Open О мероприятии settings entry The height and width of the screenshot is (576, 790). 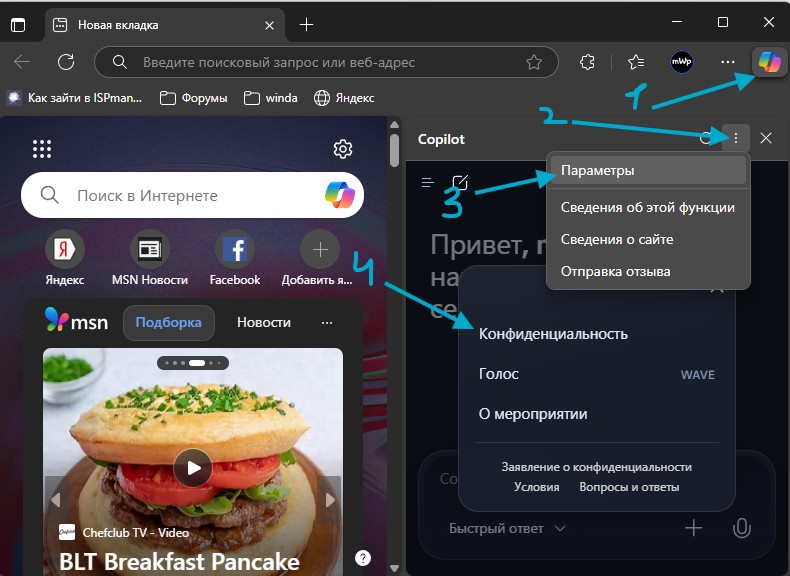coord(597,414)
